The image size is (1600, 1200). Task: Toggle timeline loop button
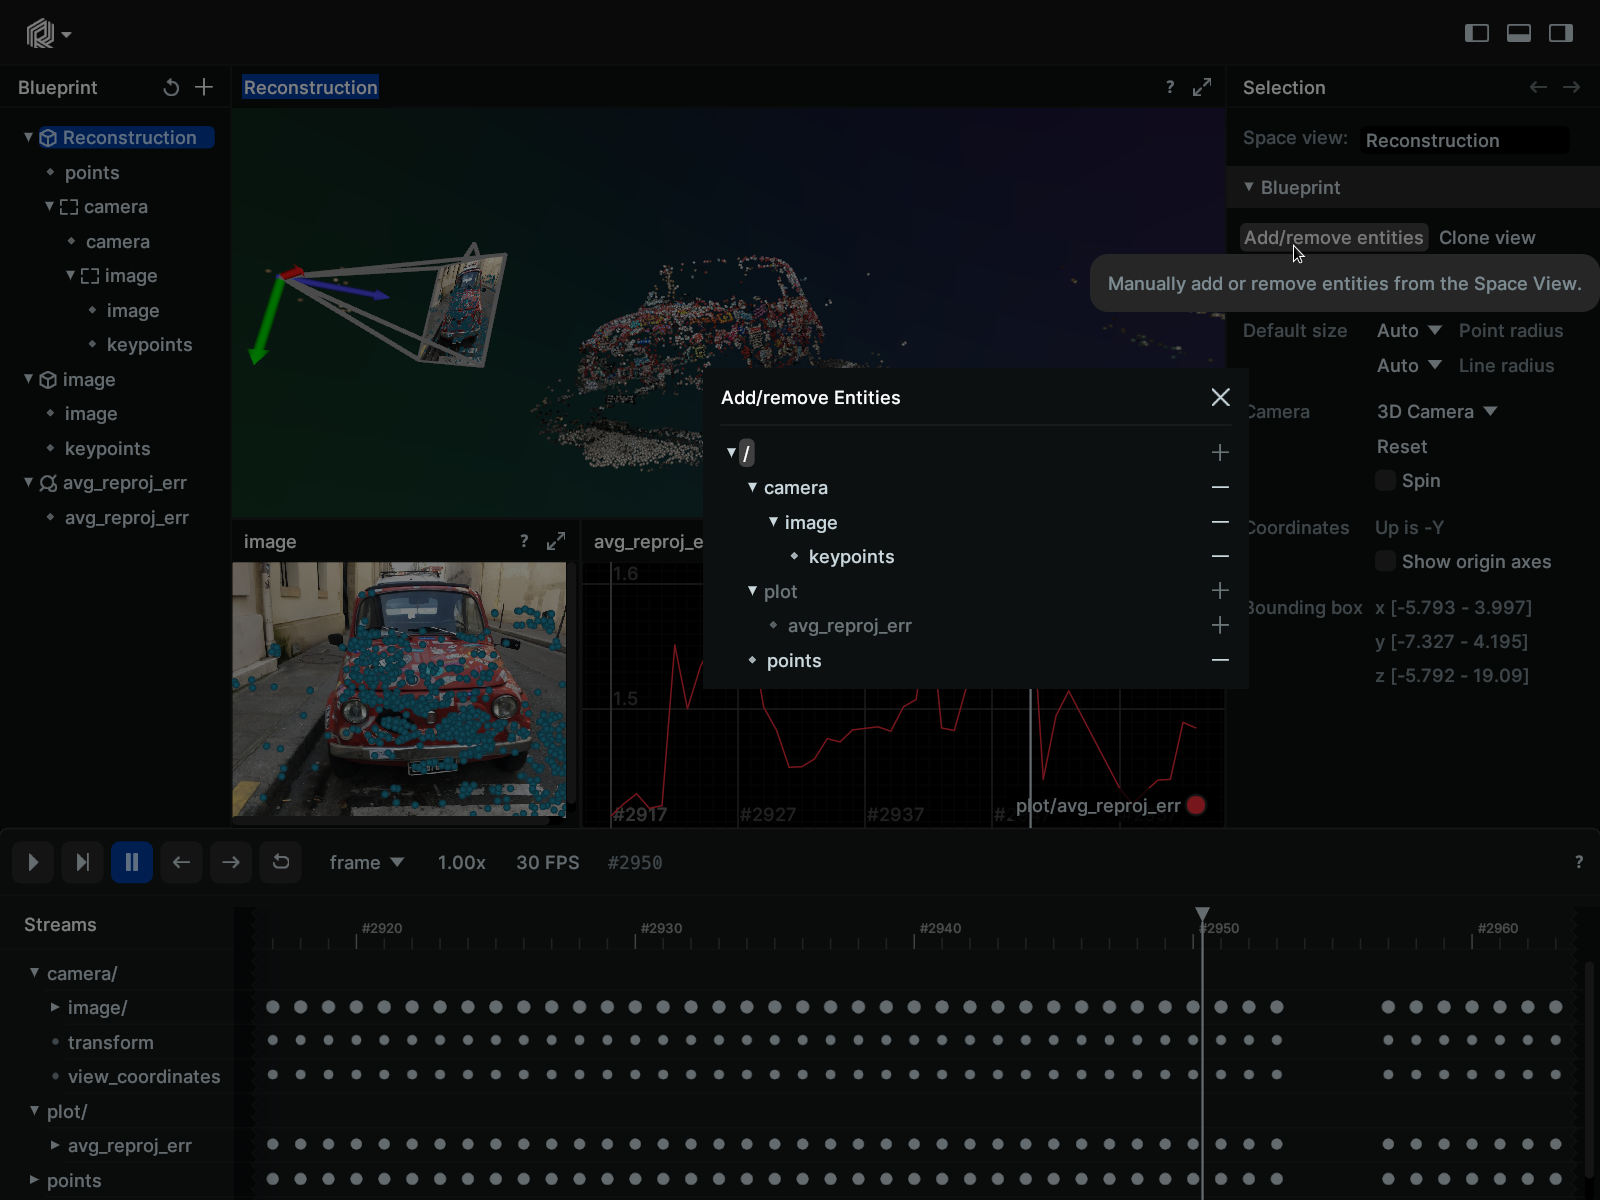[281, 862]
